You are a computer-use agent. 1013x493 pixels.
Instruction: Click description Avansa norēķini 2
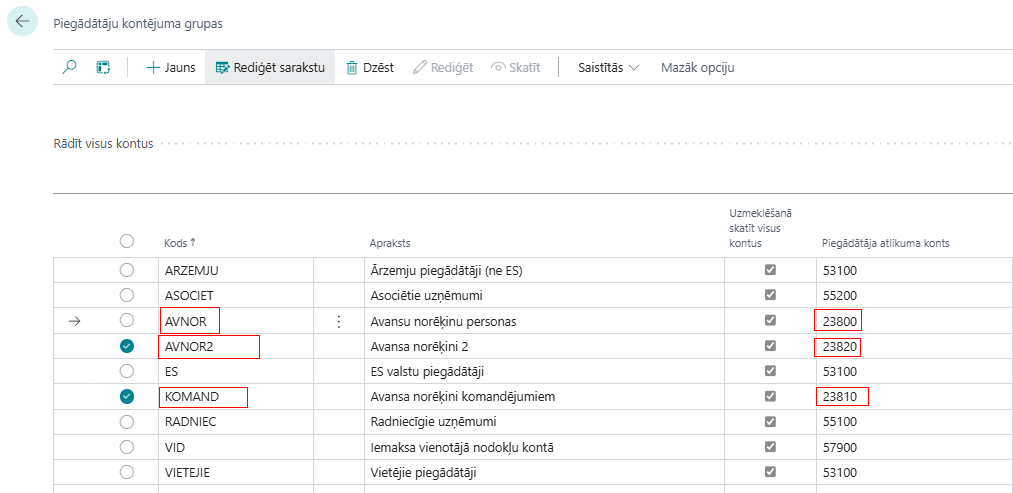tap(419, 346)
